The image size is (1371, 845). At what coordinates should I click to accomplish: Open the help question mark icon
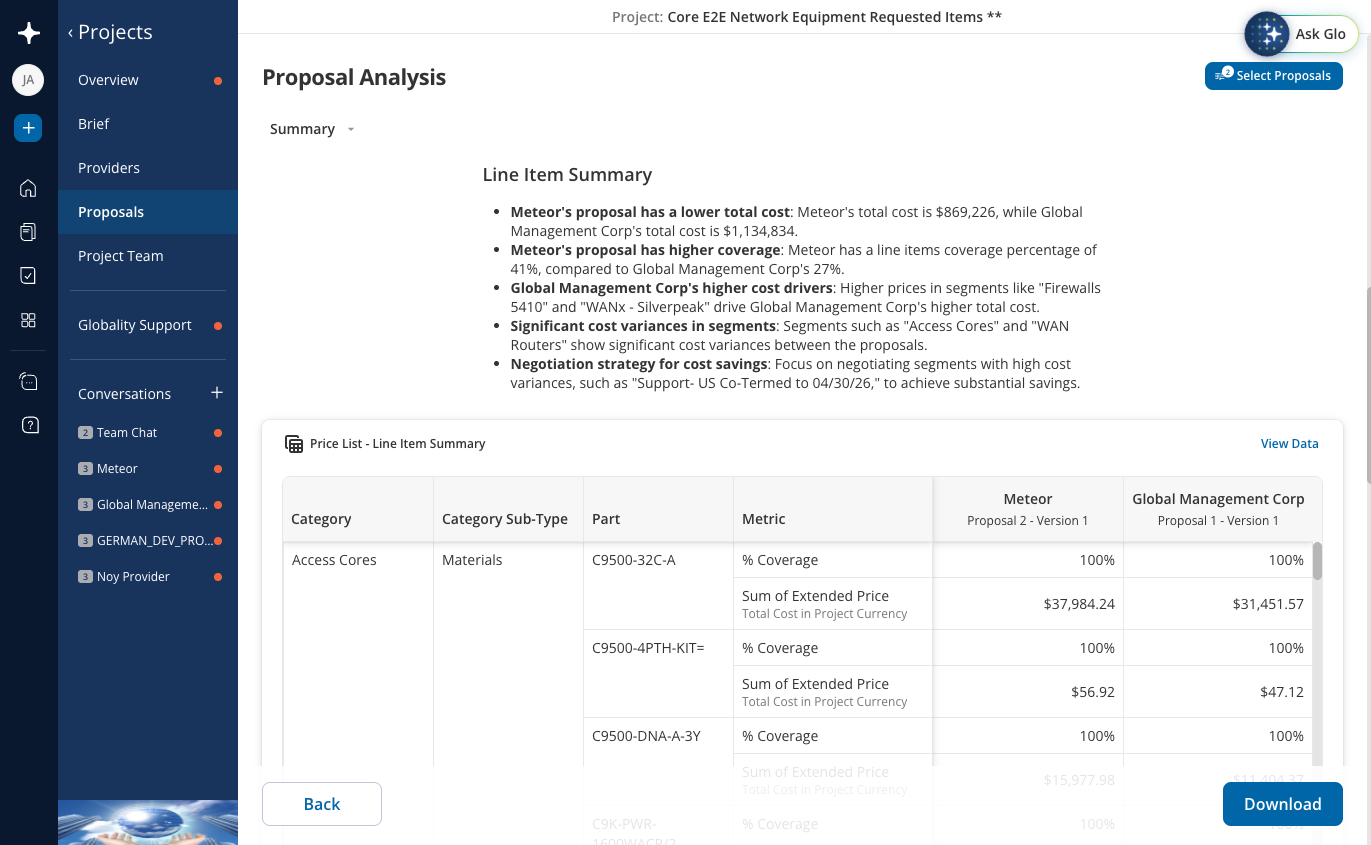[29, 425]
